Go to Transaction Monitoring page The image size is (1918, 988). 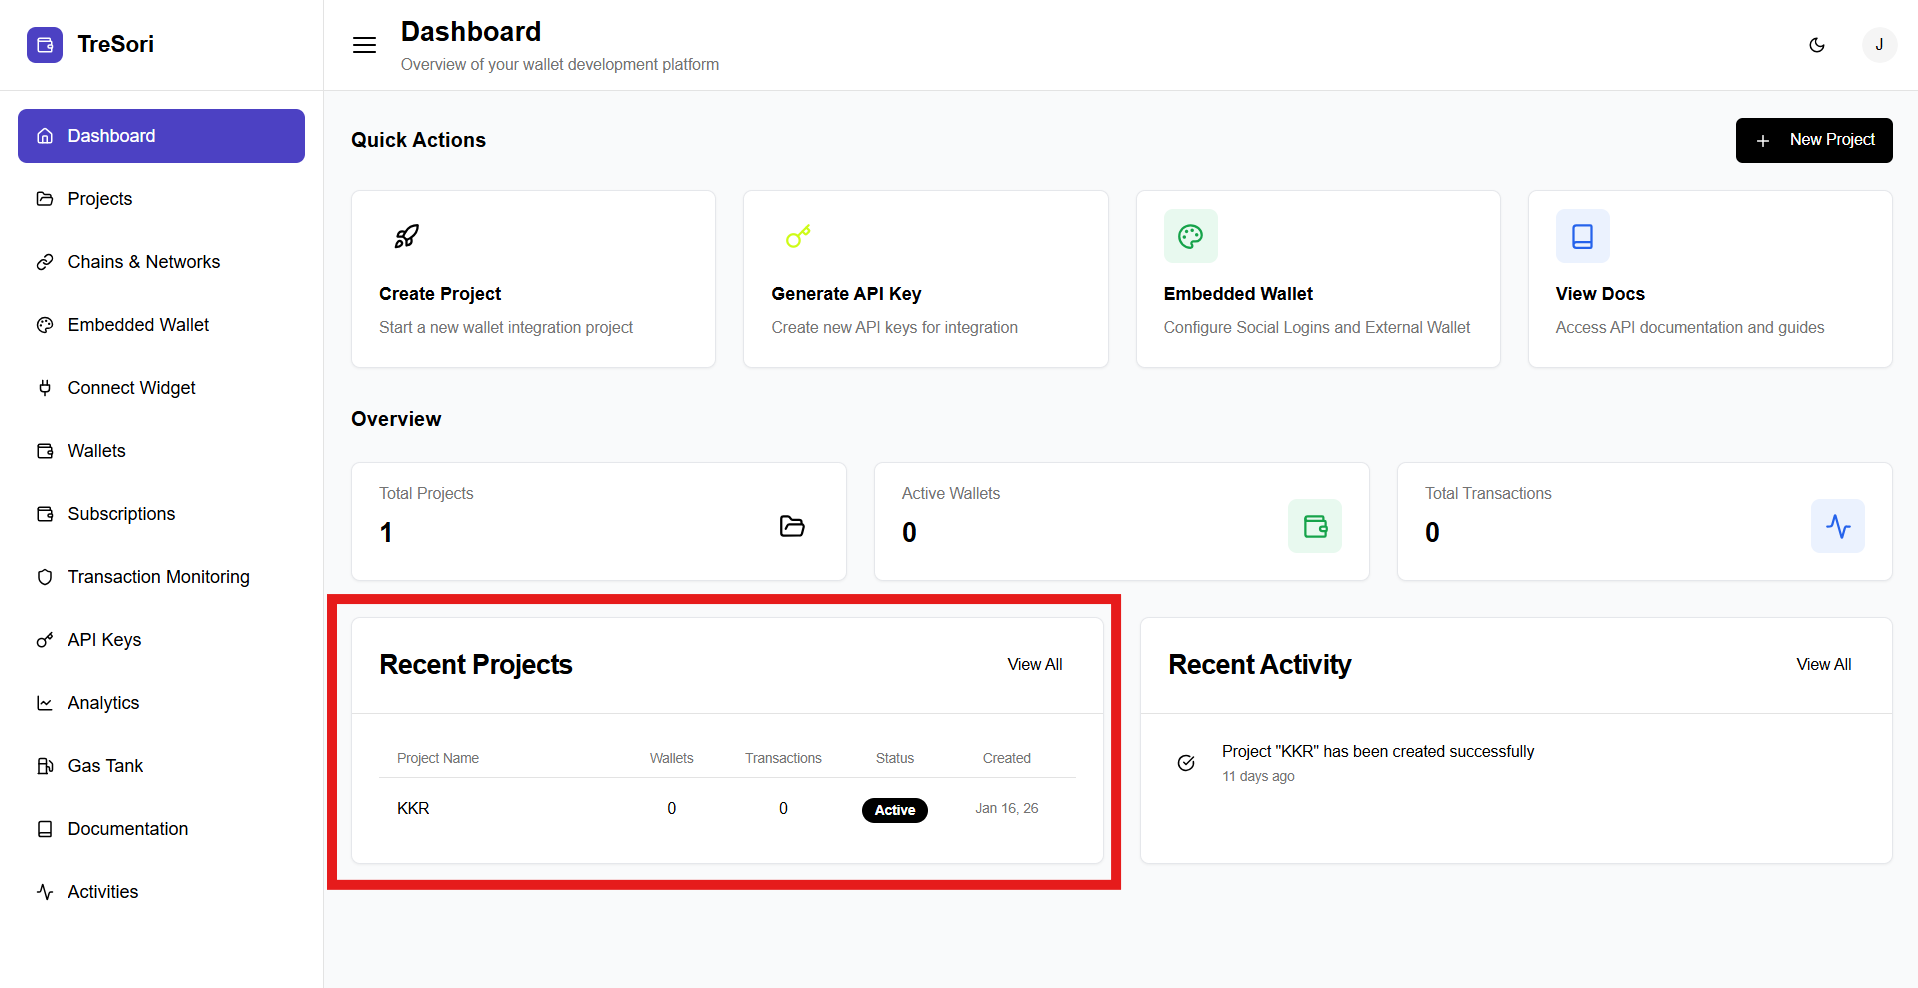158,577
